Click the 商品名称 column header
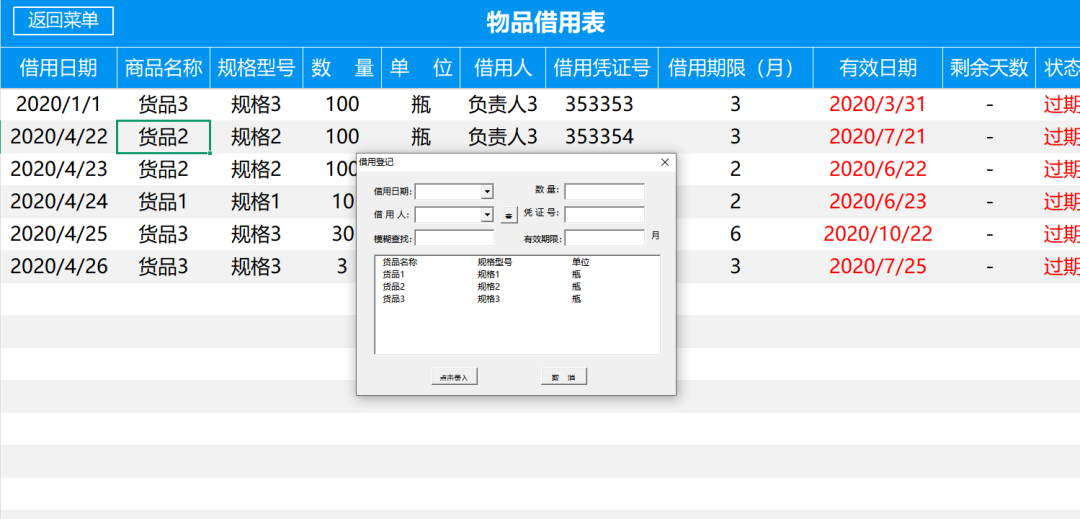Image resolution: width=1080 pixels, height=519 pixels. (x=163, y=68)
